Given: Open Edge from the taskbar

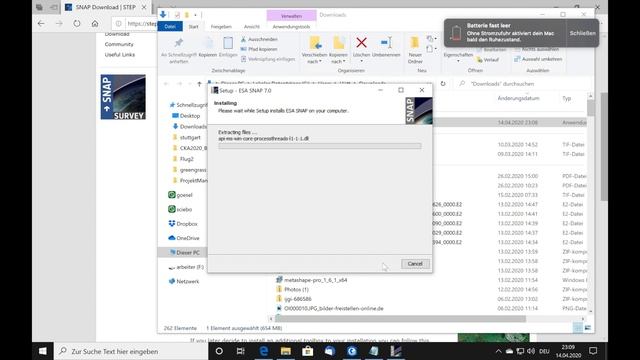Looking at the screenshot, I should pyautogui.click(x=264, y=351).
